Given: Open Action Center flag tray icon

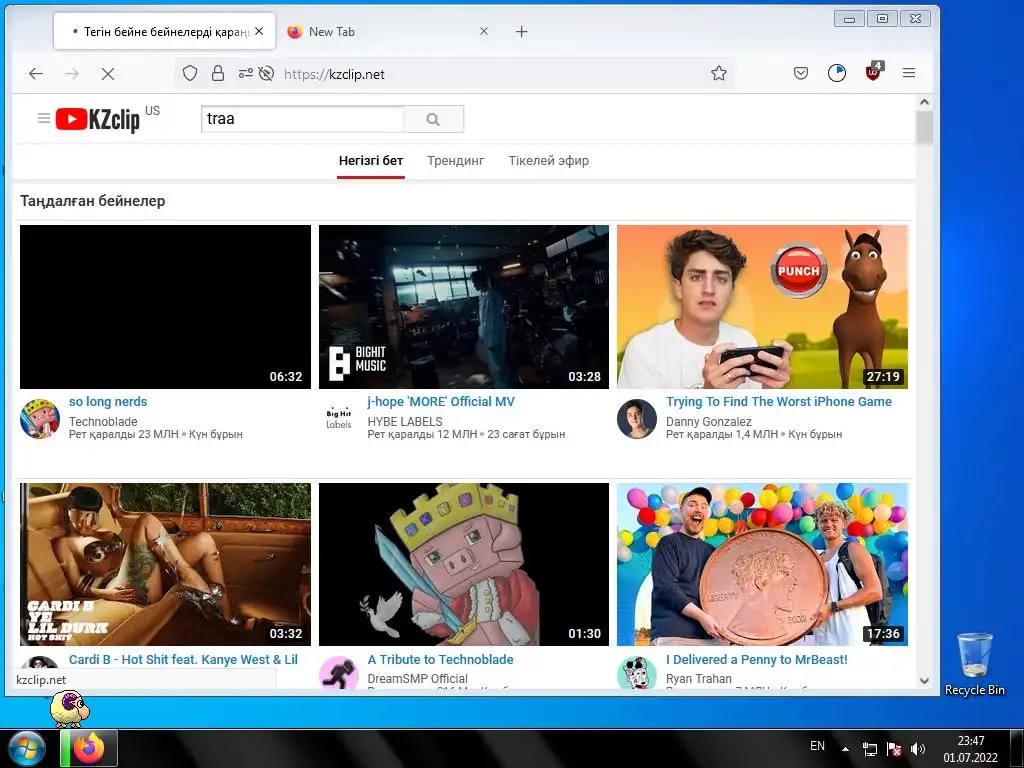Looking at the screenshot, I should pyautogui.click(x=894, y=749).
